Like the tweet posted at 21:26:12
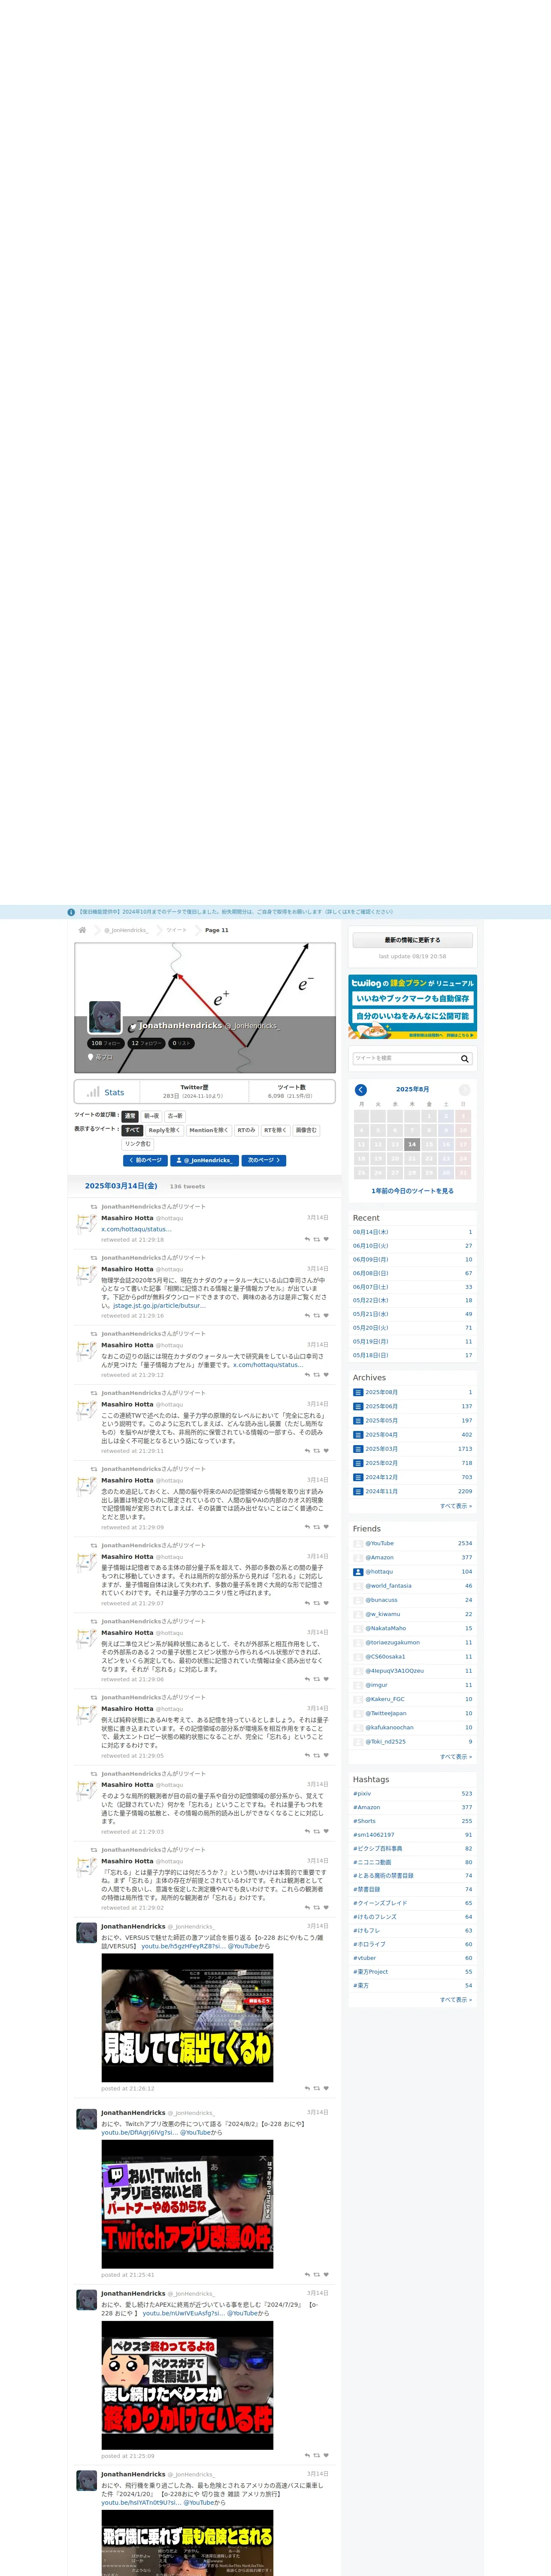551x2576 pixels. pyautogui.click(x=326, y=2088)
